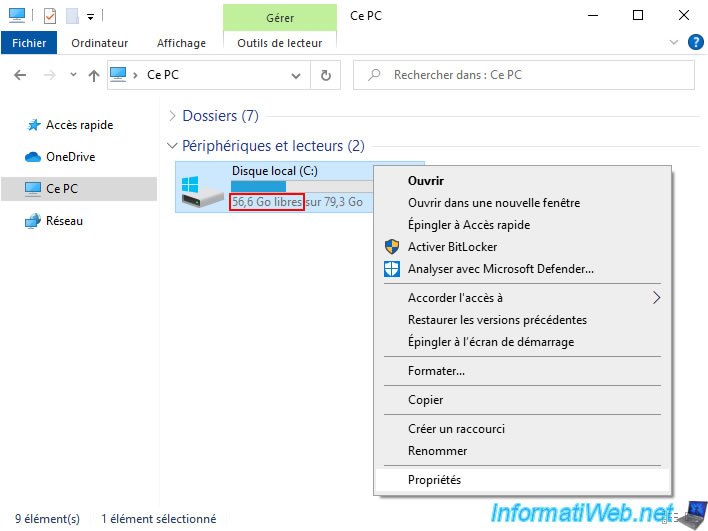Click the Ce PC breadcrumb in address bar
708x531 pixels.
(163, 75)
